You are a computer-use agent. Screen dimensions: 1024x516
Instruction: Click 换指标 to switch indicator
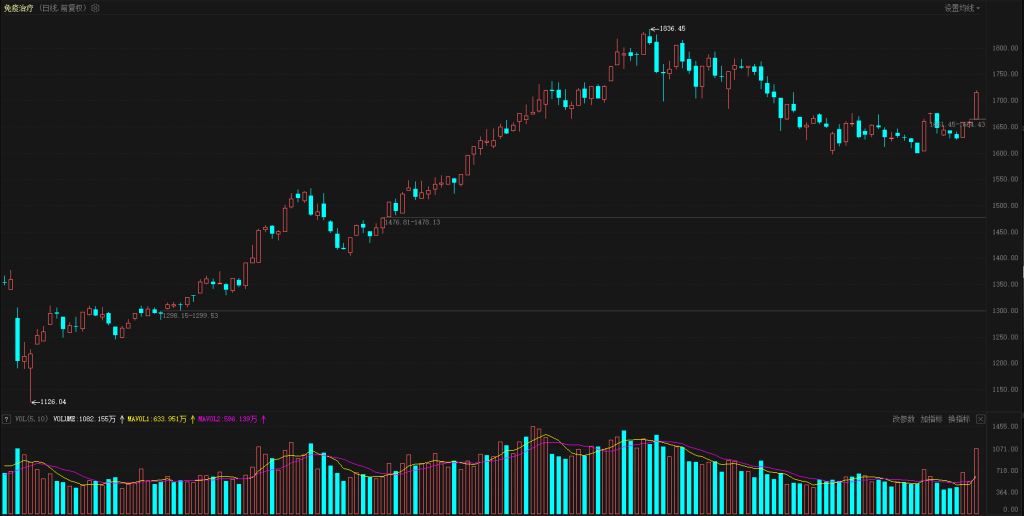tap(959, 419)
